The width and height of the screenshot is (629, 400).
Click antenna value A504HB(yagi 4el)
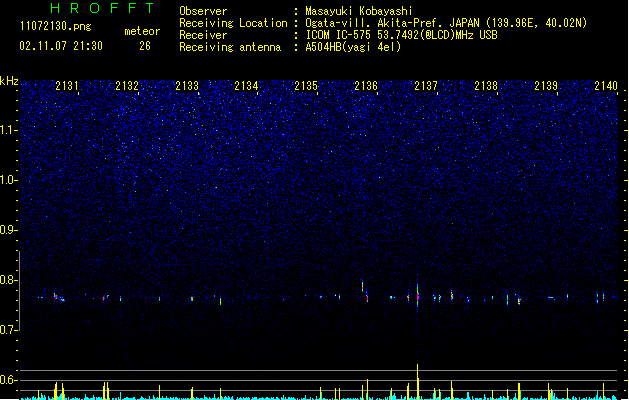click(x=353, y=47)
